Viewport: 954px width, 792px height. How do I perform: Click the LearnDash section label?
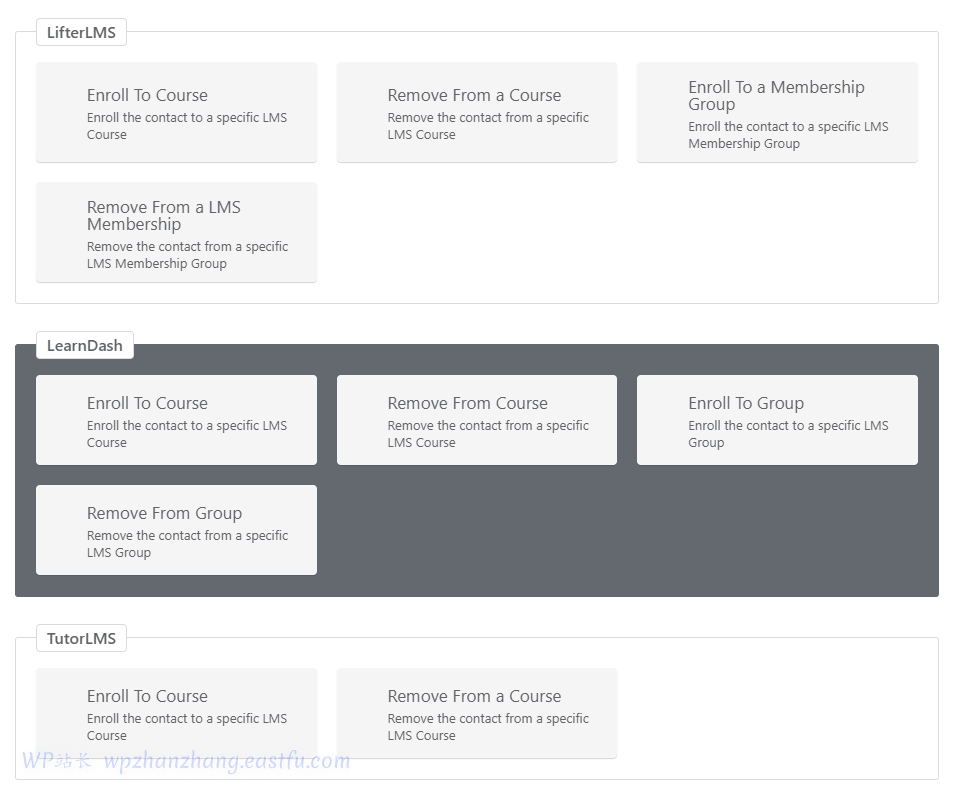85,346
